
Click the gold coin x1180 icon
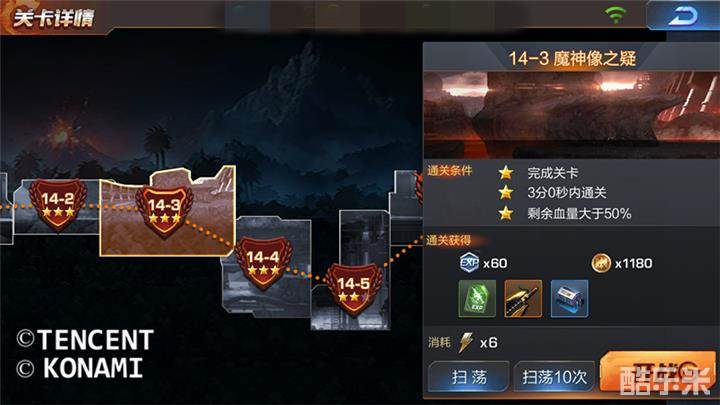click(x=601, y=263)
